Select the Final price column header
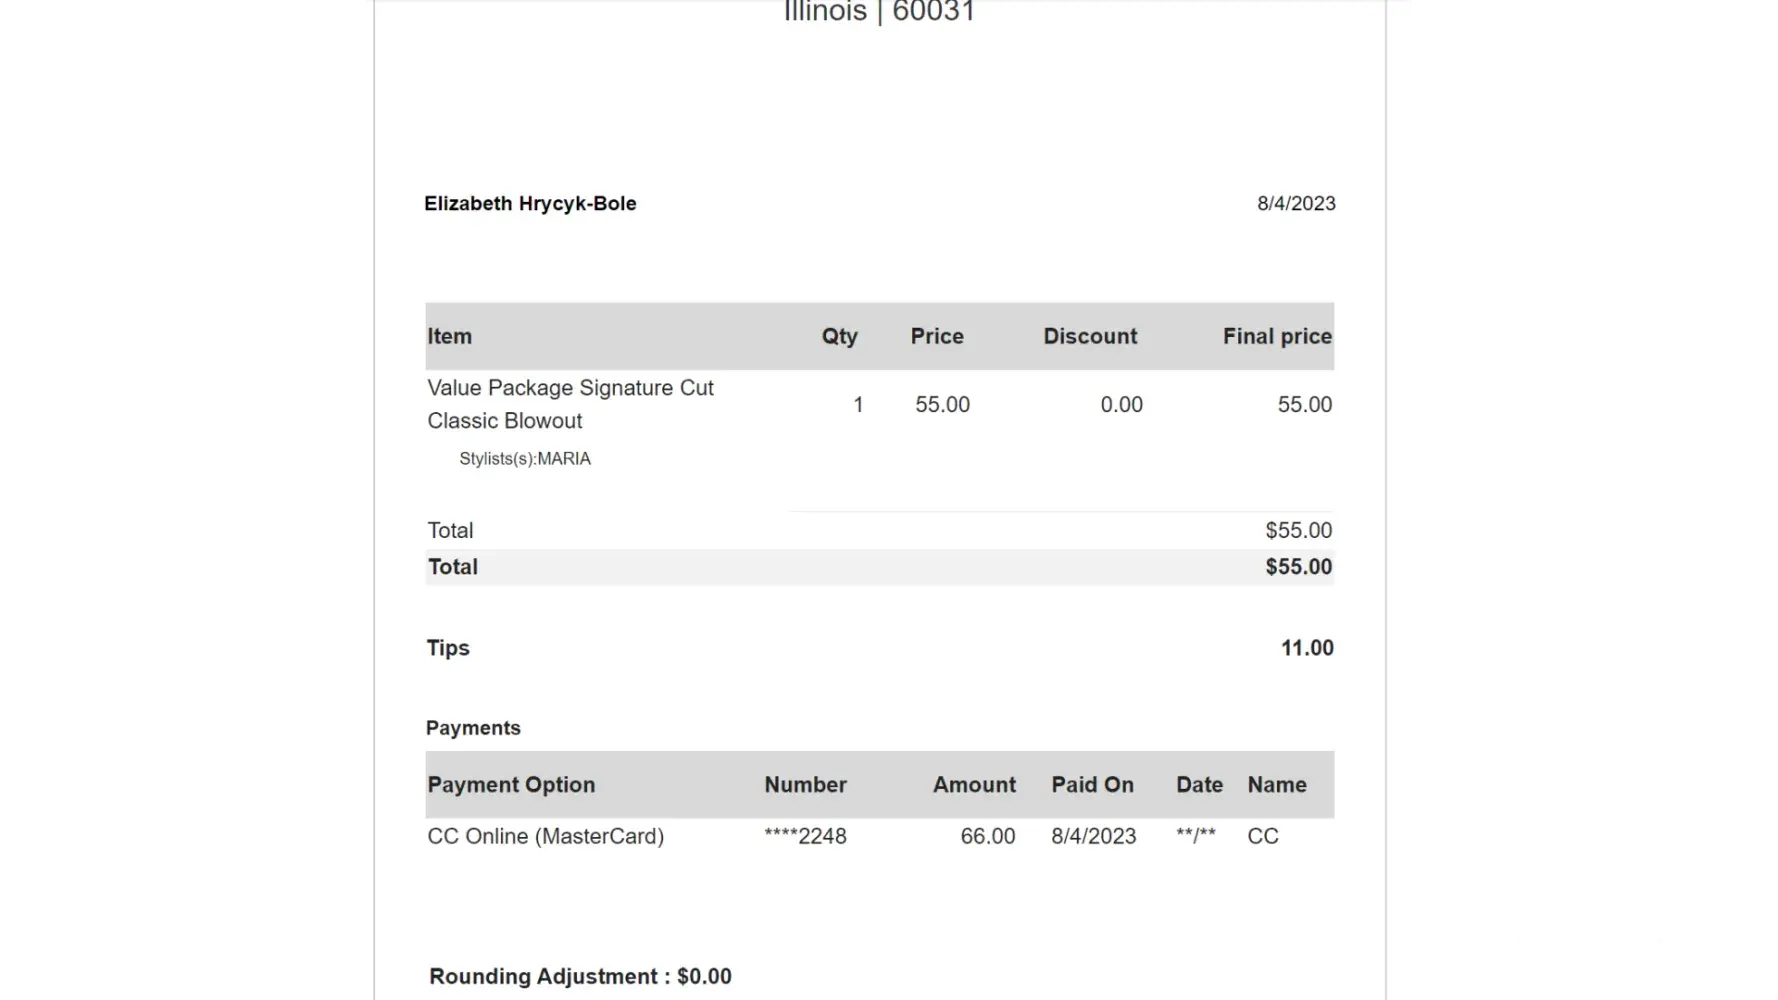Viewport: 1778px width, 1000px height. coord(1277,337)
